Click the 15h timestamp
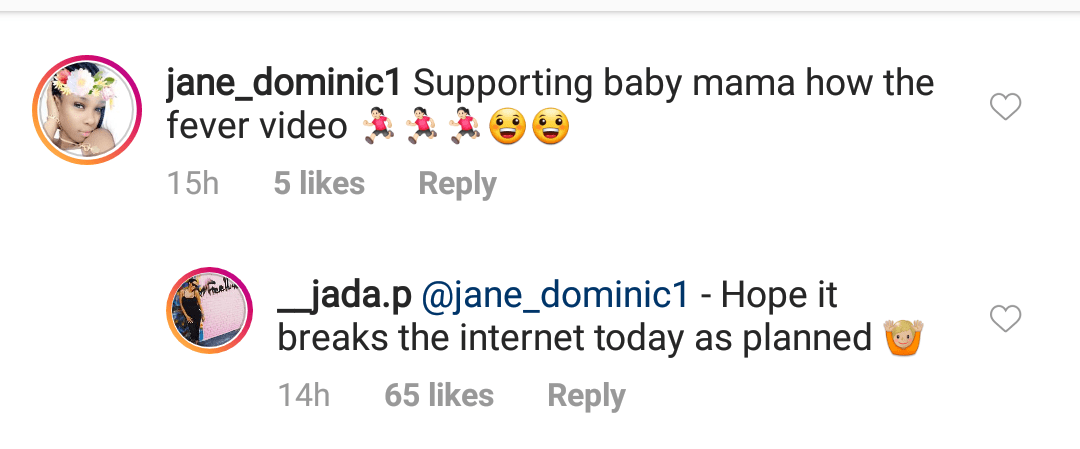The height and width of the screenshot is (449, 1080). click(192, 184)
